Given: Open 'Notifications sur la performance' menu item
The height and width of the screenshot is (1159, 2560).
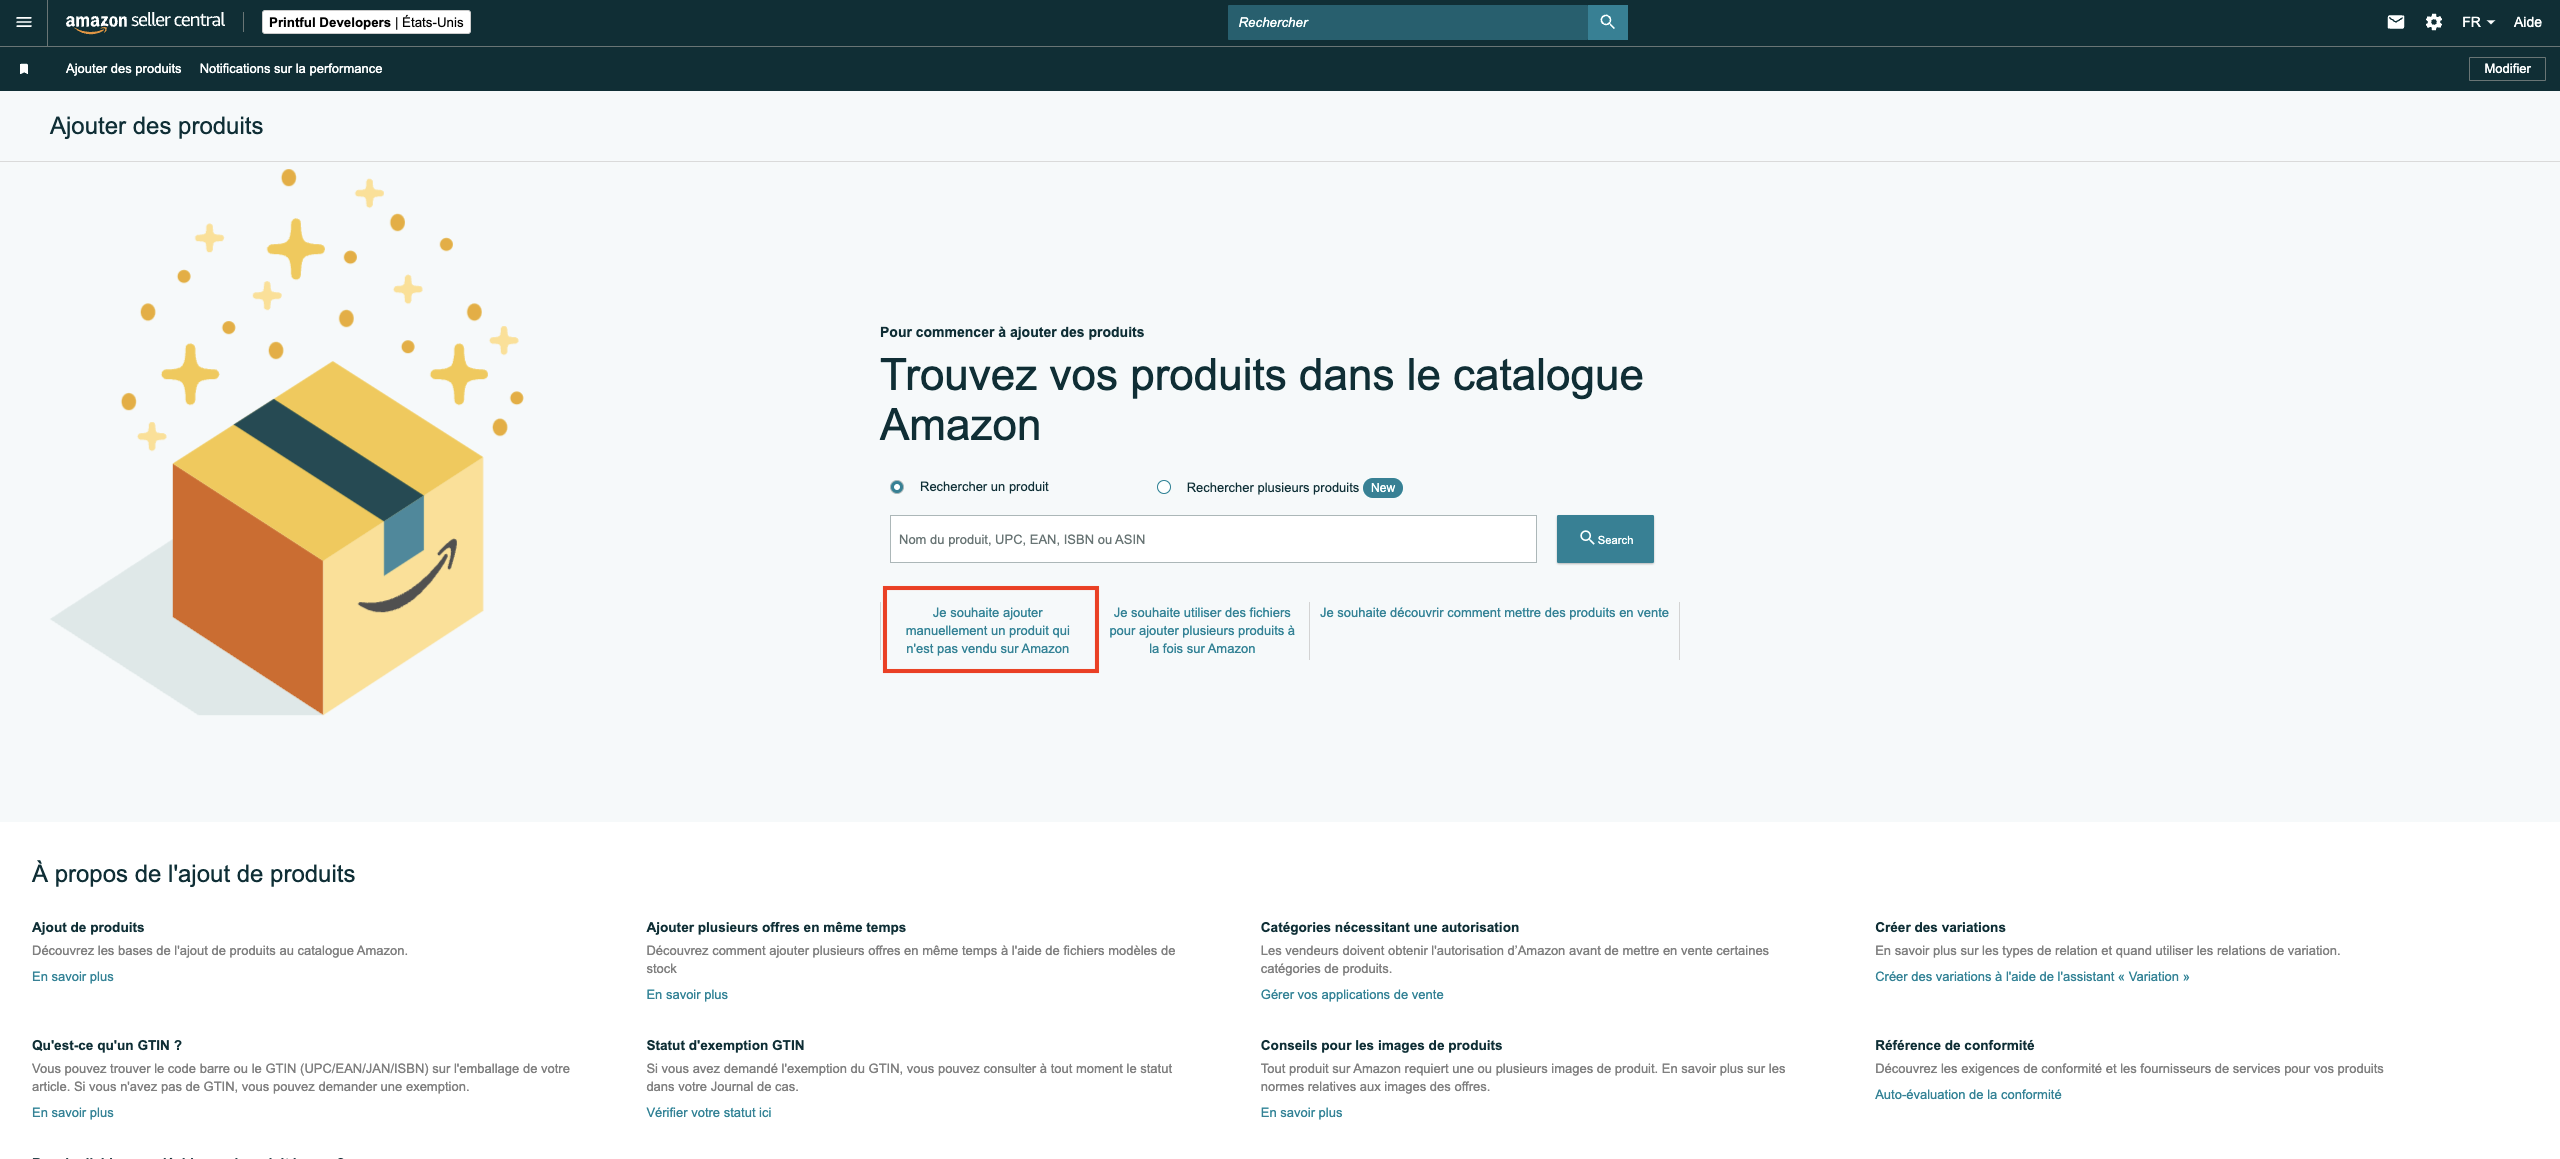Looking at the screenshot, I should (291, 69).
